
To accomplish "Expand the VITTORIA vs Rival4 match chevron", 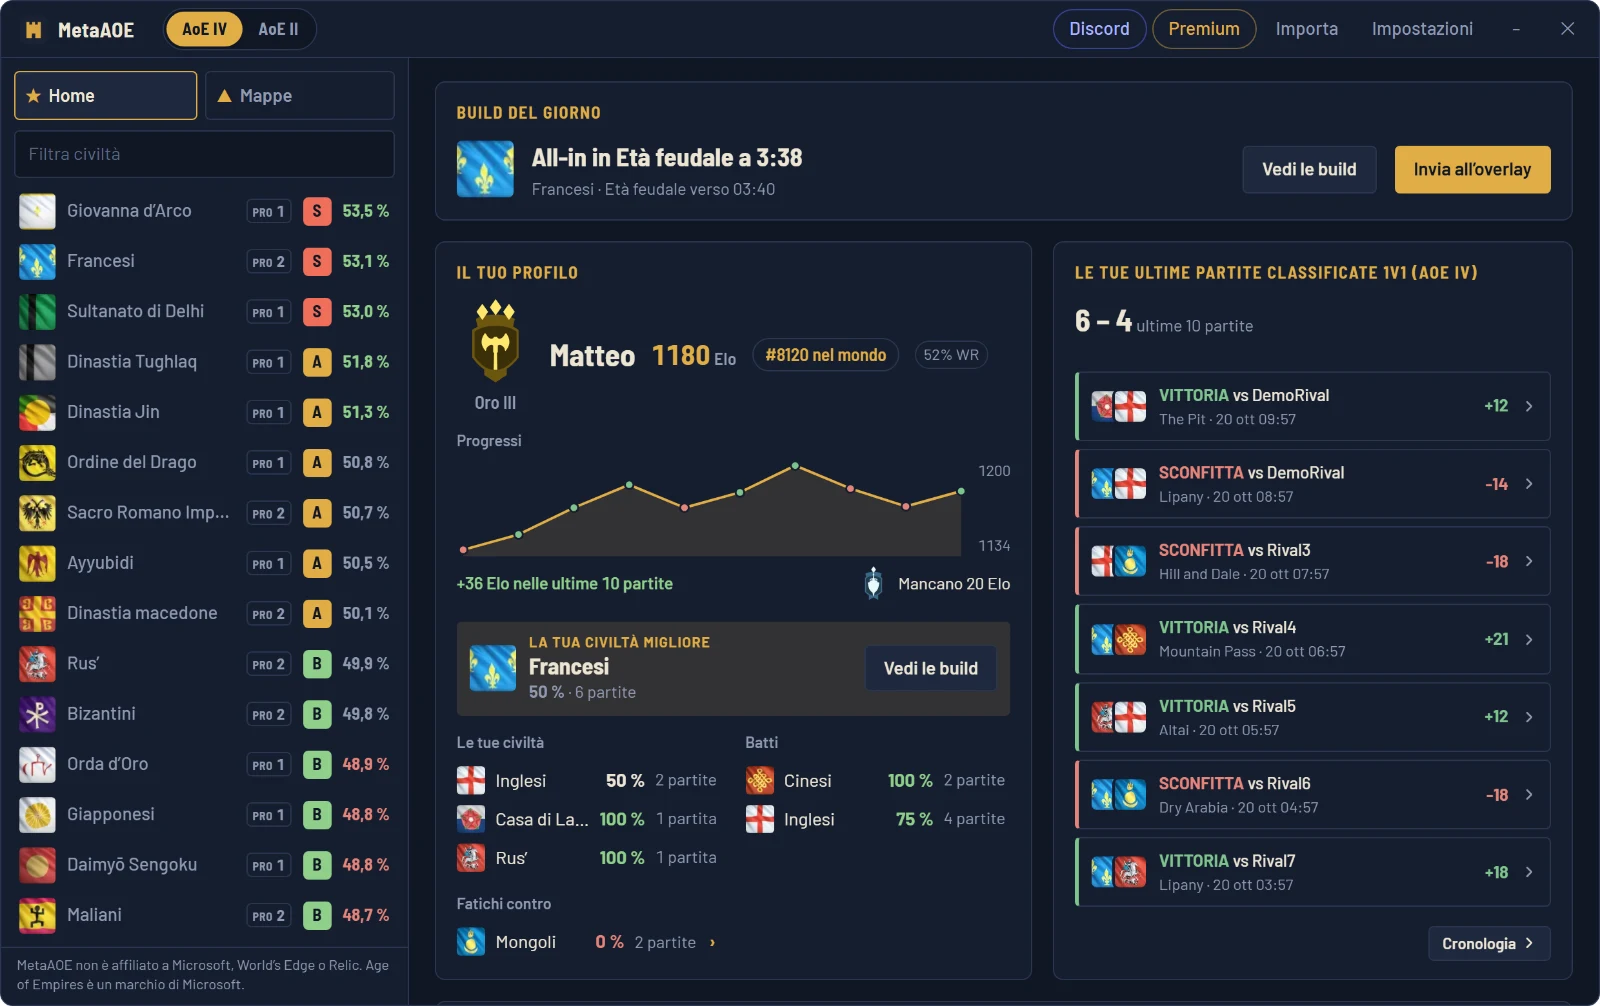I will [x=1529, y=639].
